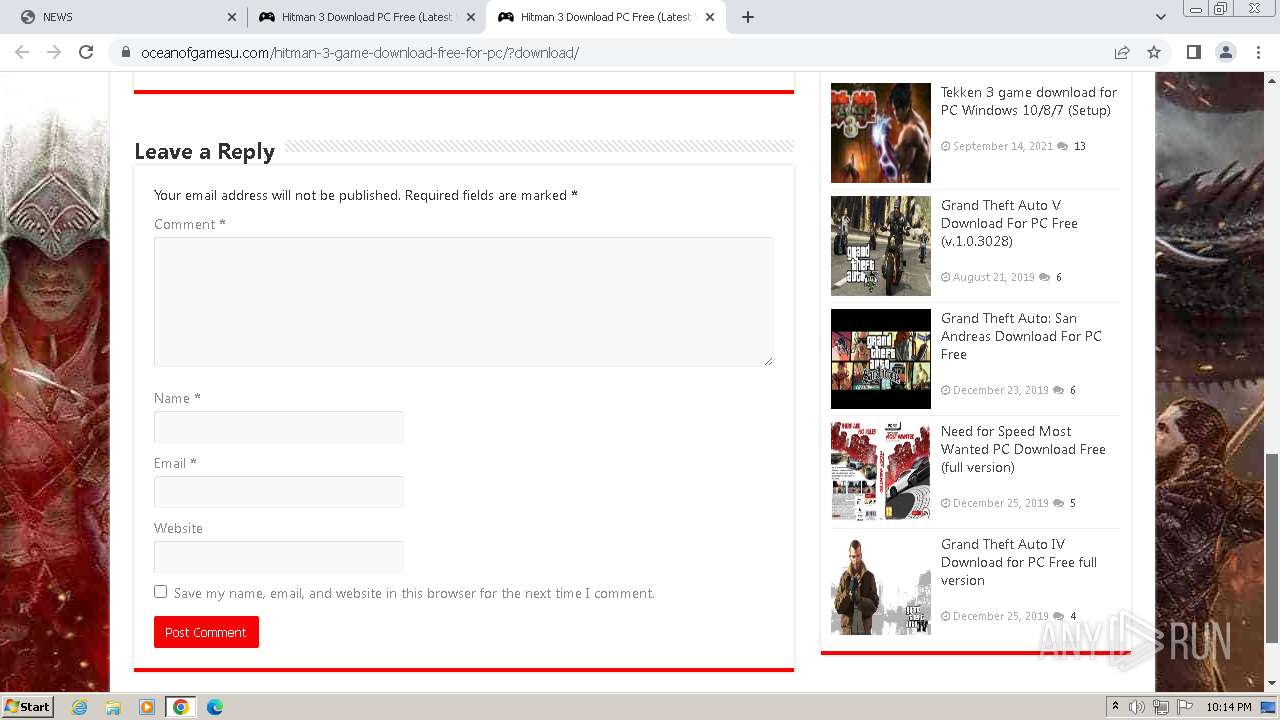
Task: Show hidden system tray icons
Action: (1115, 707)
